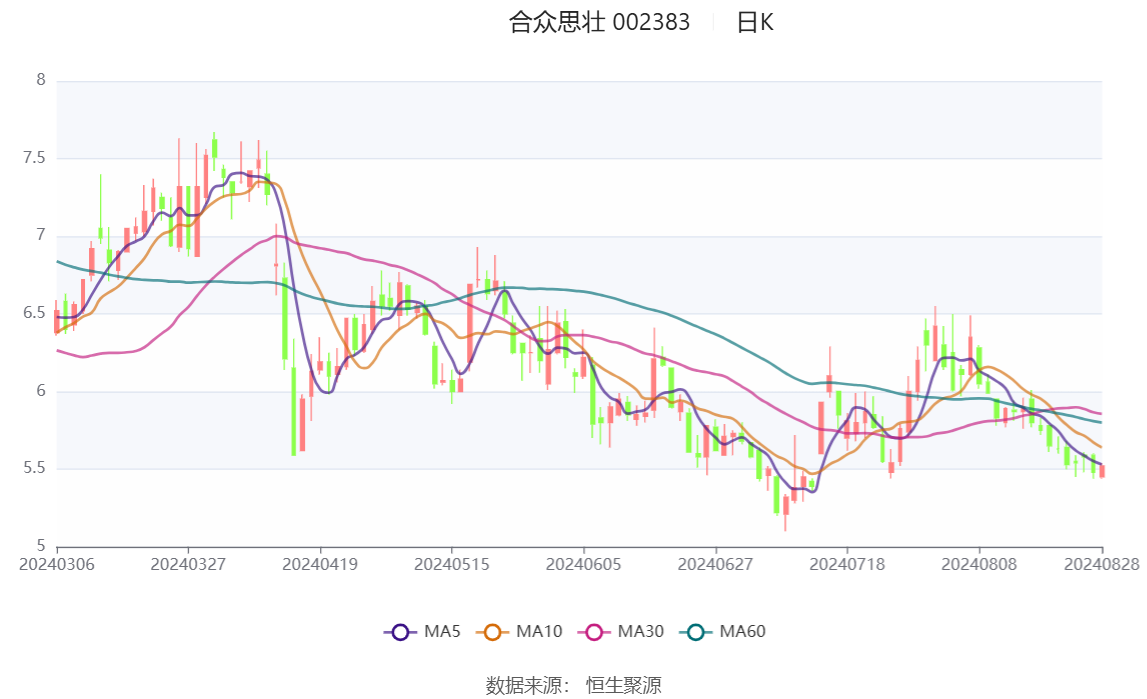This screenshot has height=699, width=1147.
Task: Click the 日K label in the title
Action: click(755, 23)
